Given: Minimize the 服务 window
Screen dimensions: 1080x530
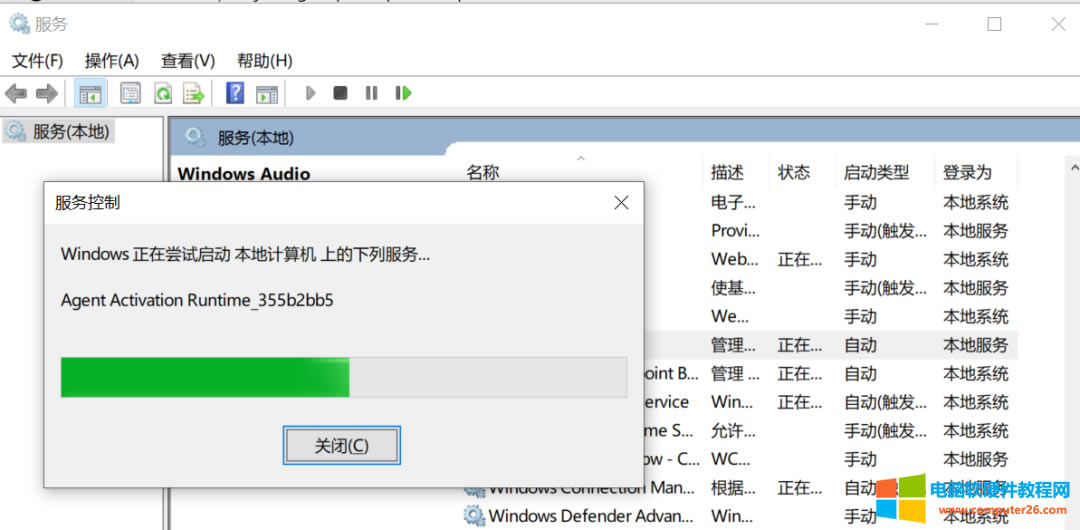Looking at the screenshot, I should tap(932, 25).
